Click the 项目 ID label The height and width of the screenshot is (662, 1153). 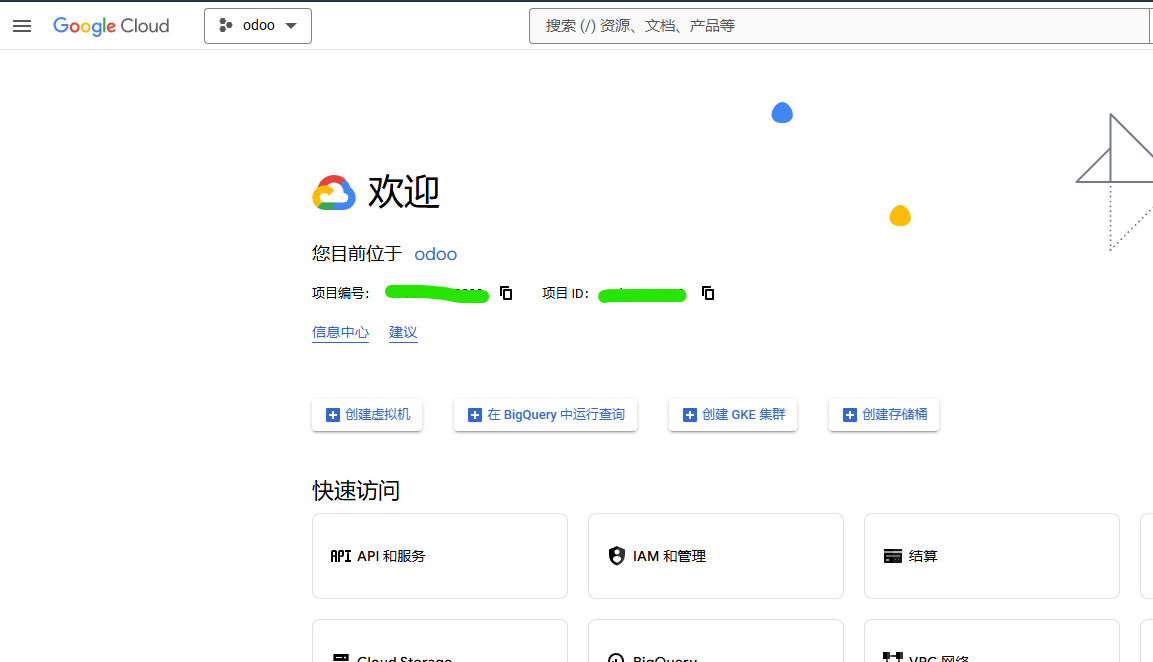pos(565,293)
